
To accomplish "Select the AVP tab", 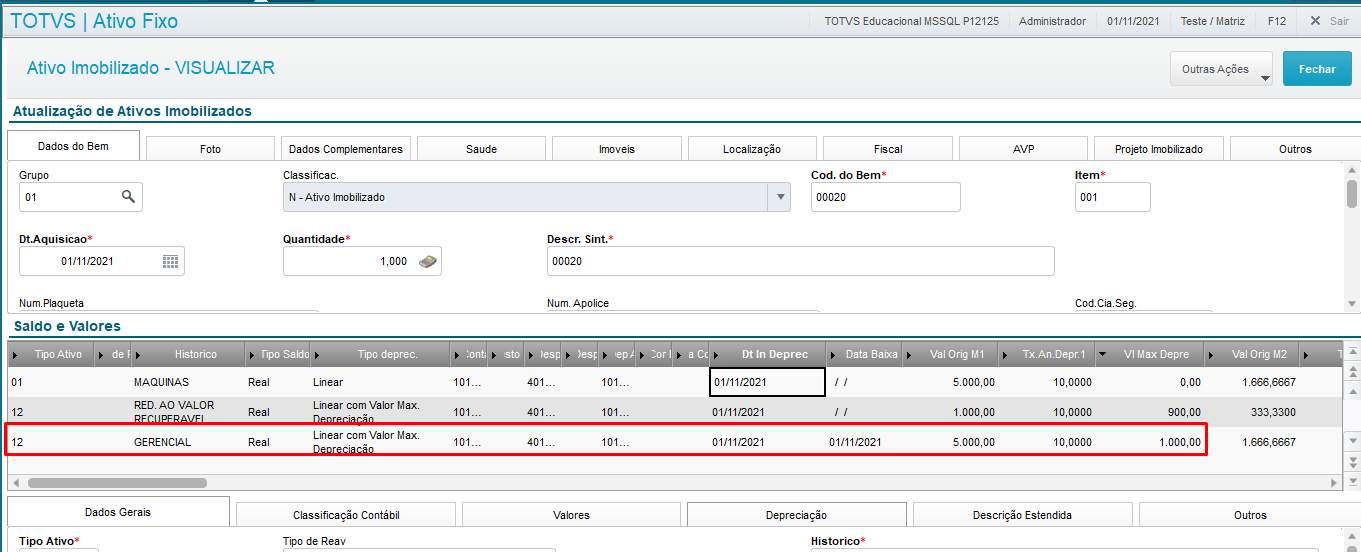I will pyautogui.click(x=1023, y=149).
